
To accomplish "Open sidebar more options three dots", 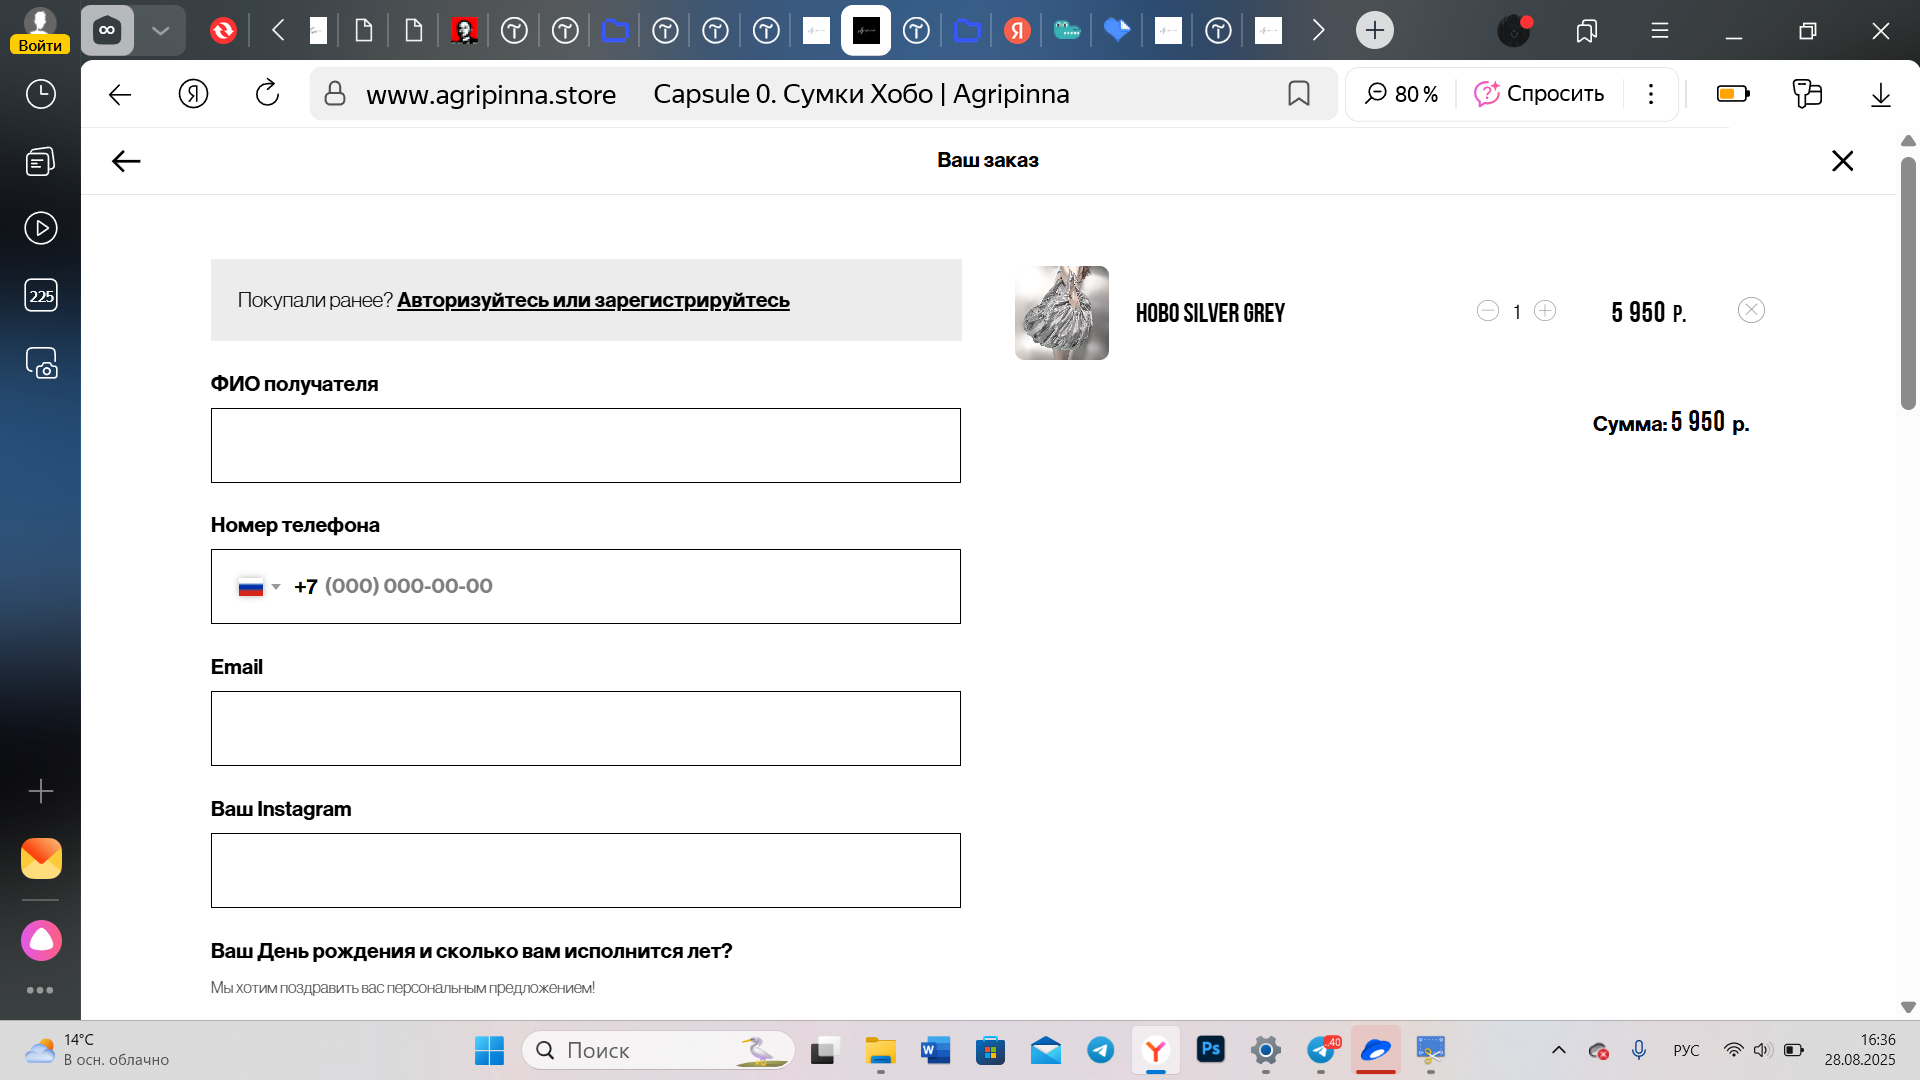I will pos(40,990).
